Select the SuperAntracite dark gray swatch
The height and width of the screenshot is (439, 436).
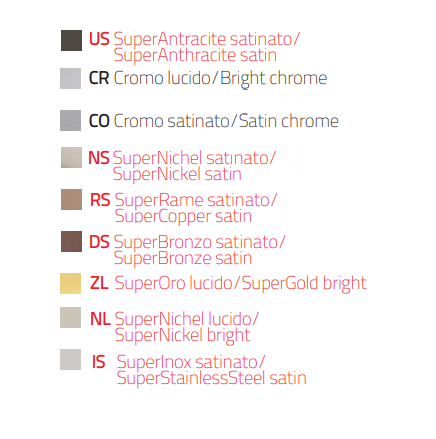coord(71,40)
